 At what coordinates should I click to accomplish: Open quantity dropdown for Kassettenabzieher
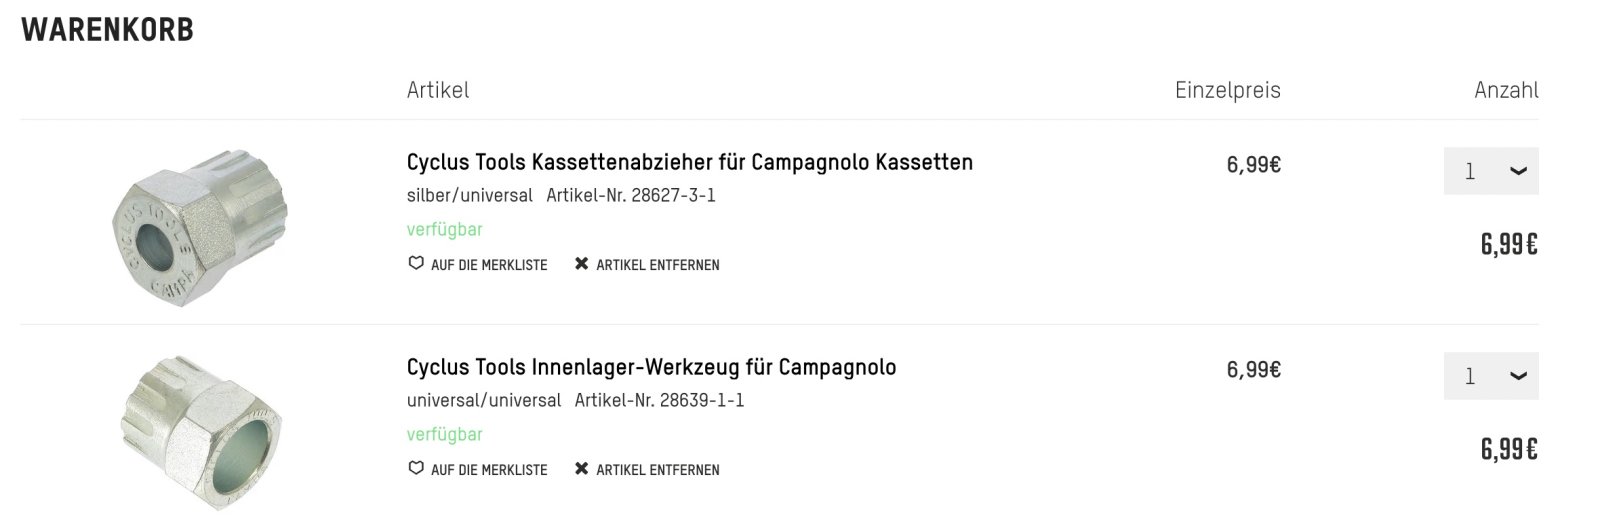click(1490, 171)
